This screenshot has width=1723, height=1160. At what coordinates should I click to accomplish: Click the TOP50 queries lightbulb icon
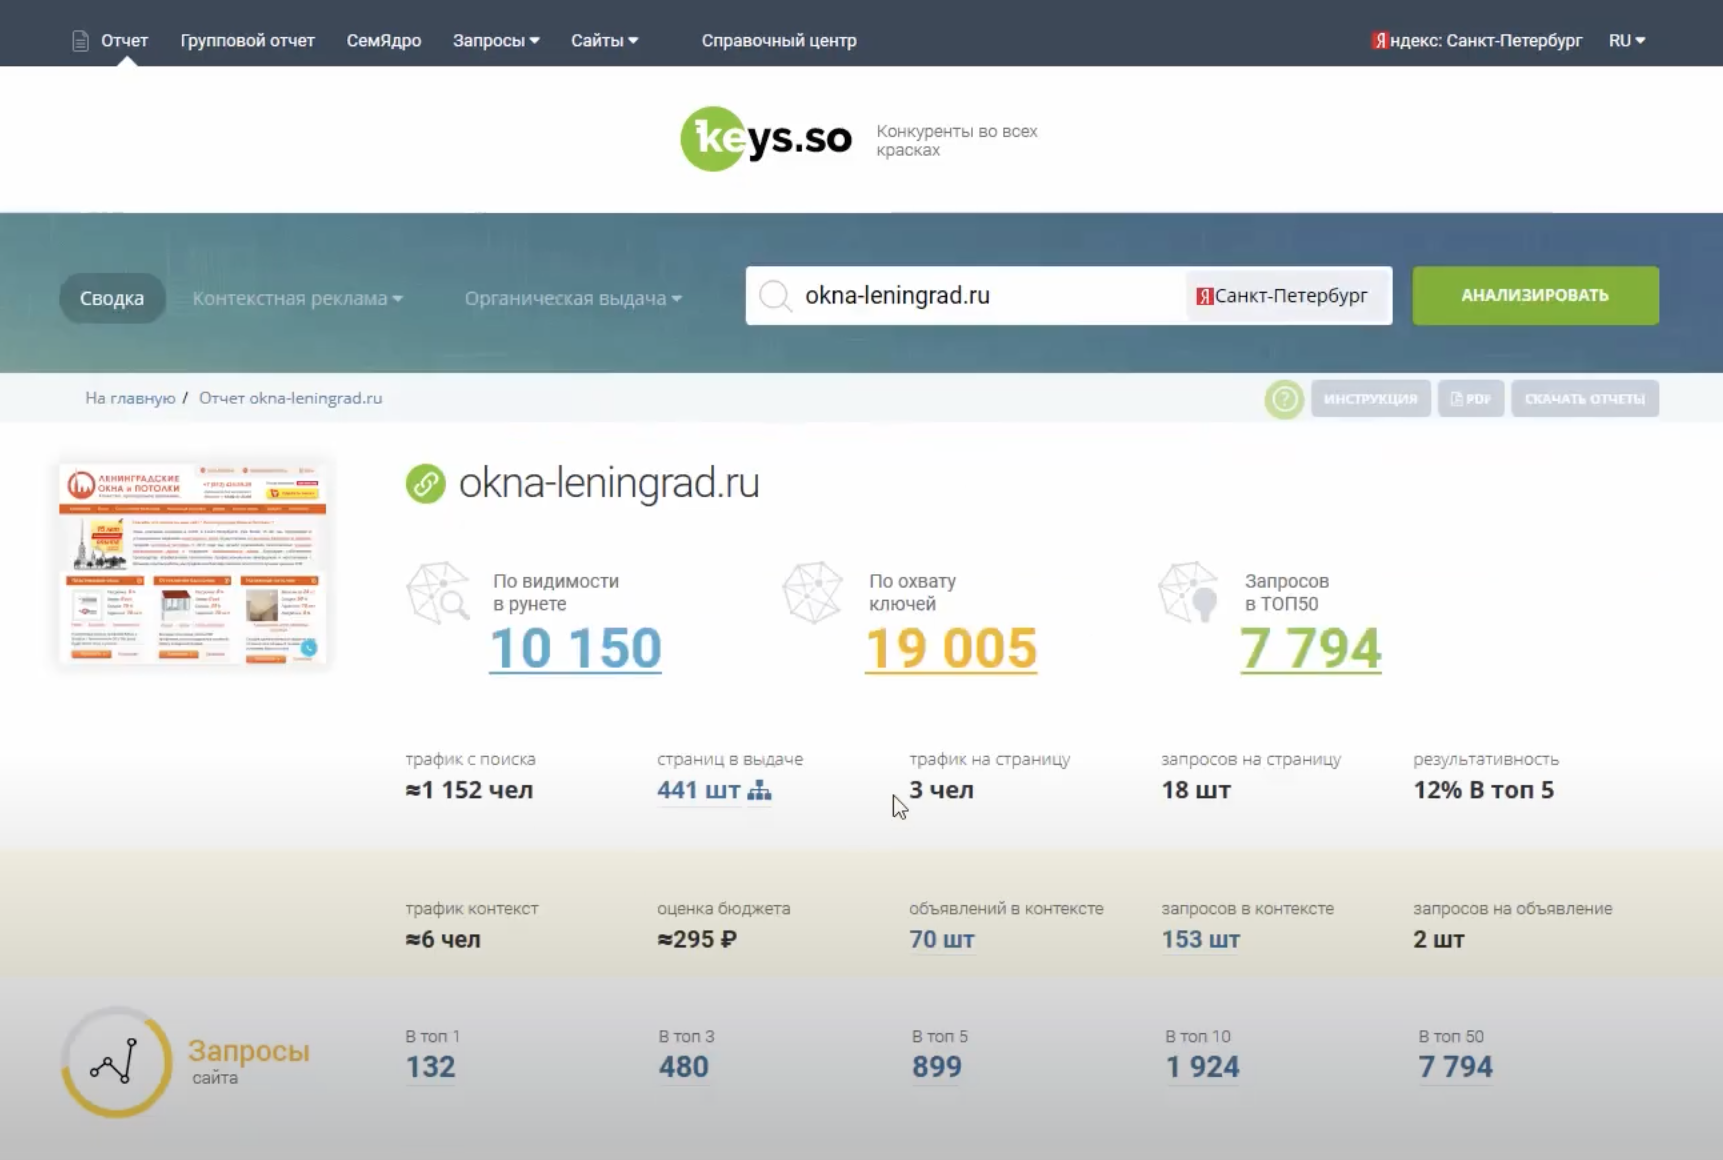point(1188,593)
